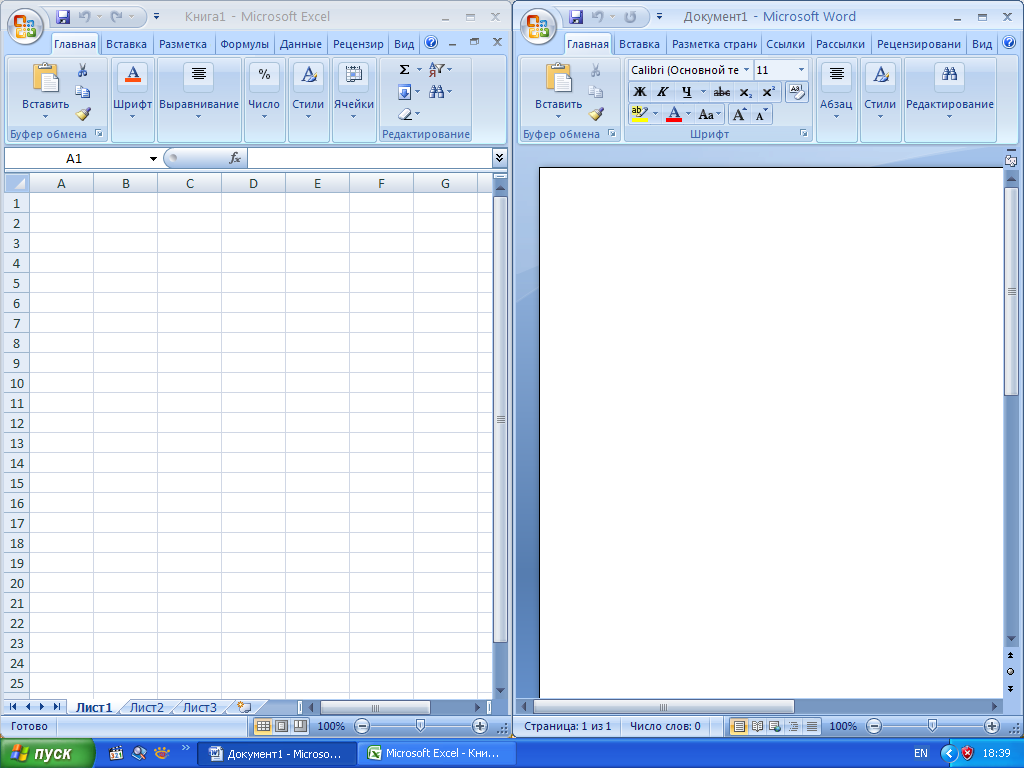Adjust the Excel zoom slider handle
The height and width of the screenshot is (768, 1024).
coord(420,726)
